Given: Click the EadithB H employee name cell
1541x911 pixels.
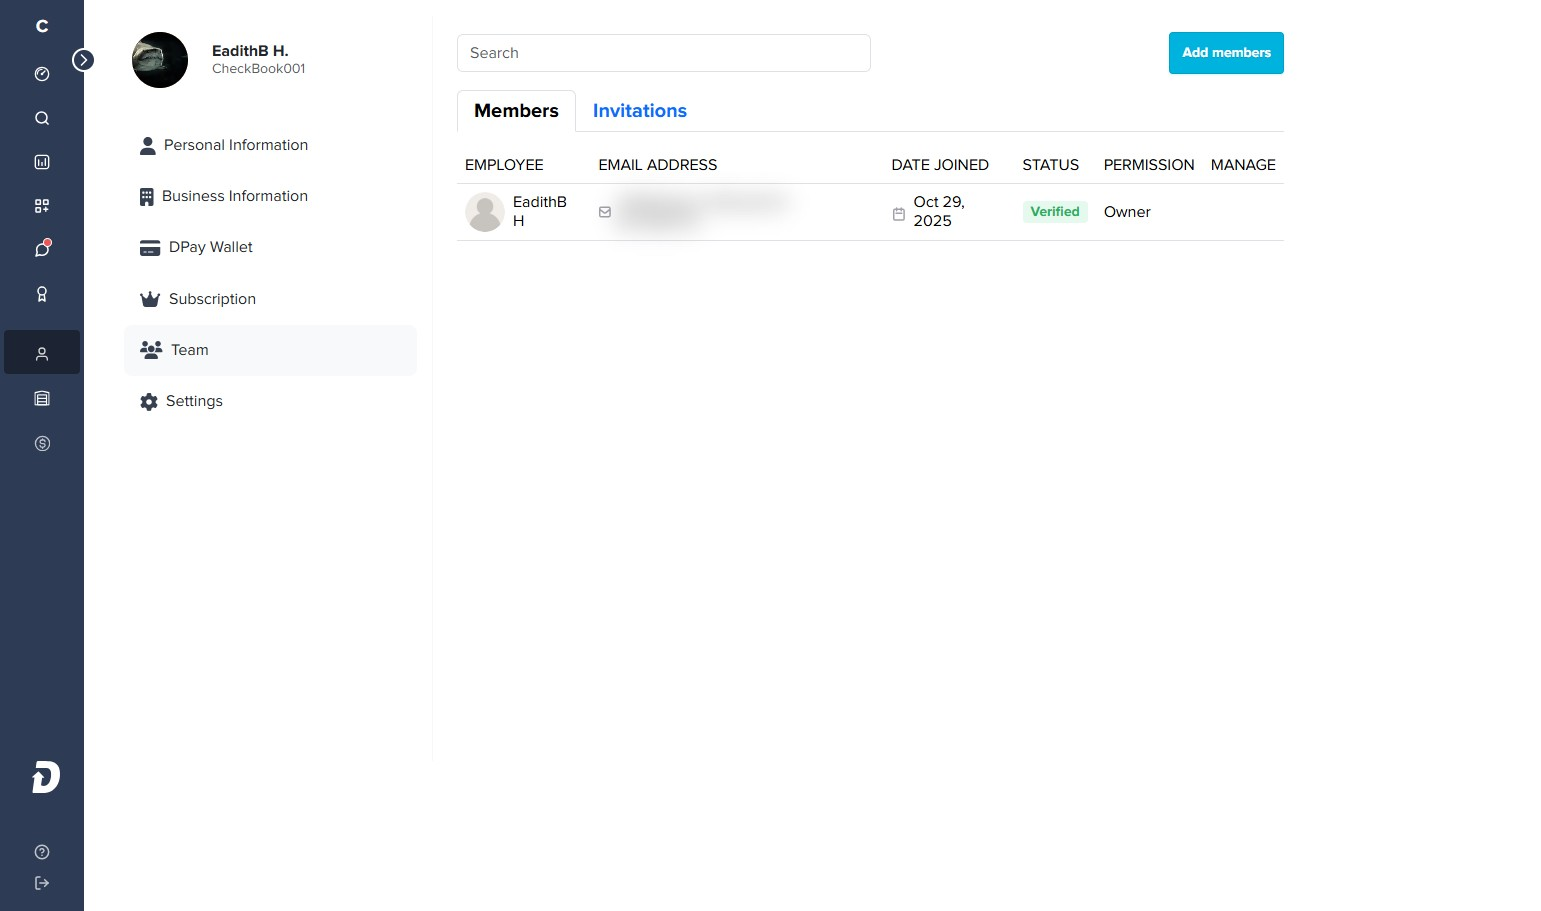Looking at the screenshot, I should (x=540, y=211).
